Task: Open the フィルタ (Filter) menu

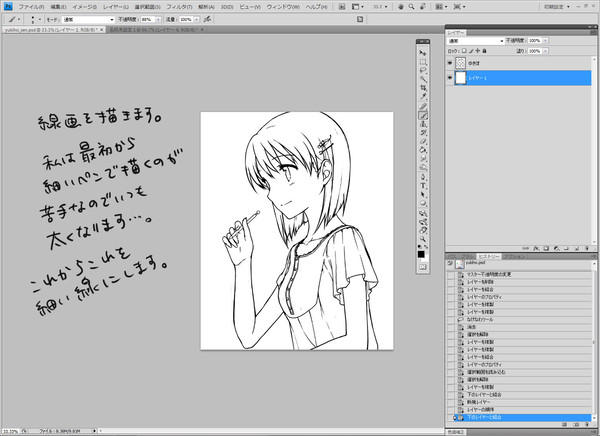Action: tap(179, 7)
